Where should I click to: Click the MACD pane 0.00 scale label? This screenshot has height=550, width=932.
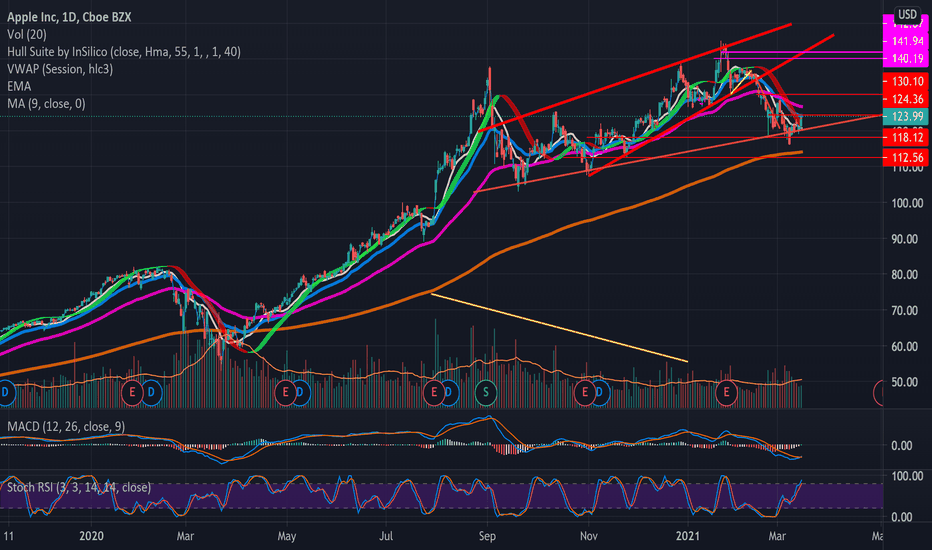pos(902,445)
